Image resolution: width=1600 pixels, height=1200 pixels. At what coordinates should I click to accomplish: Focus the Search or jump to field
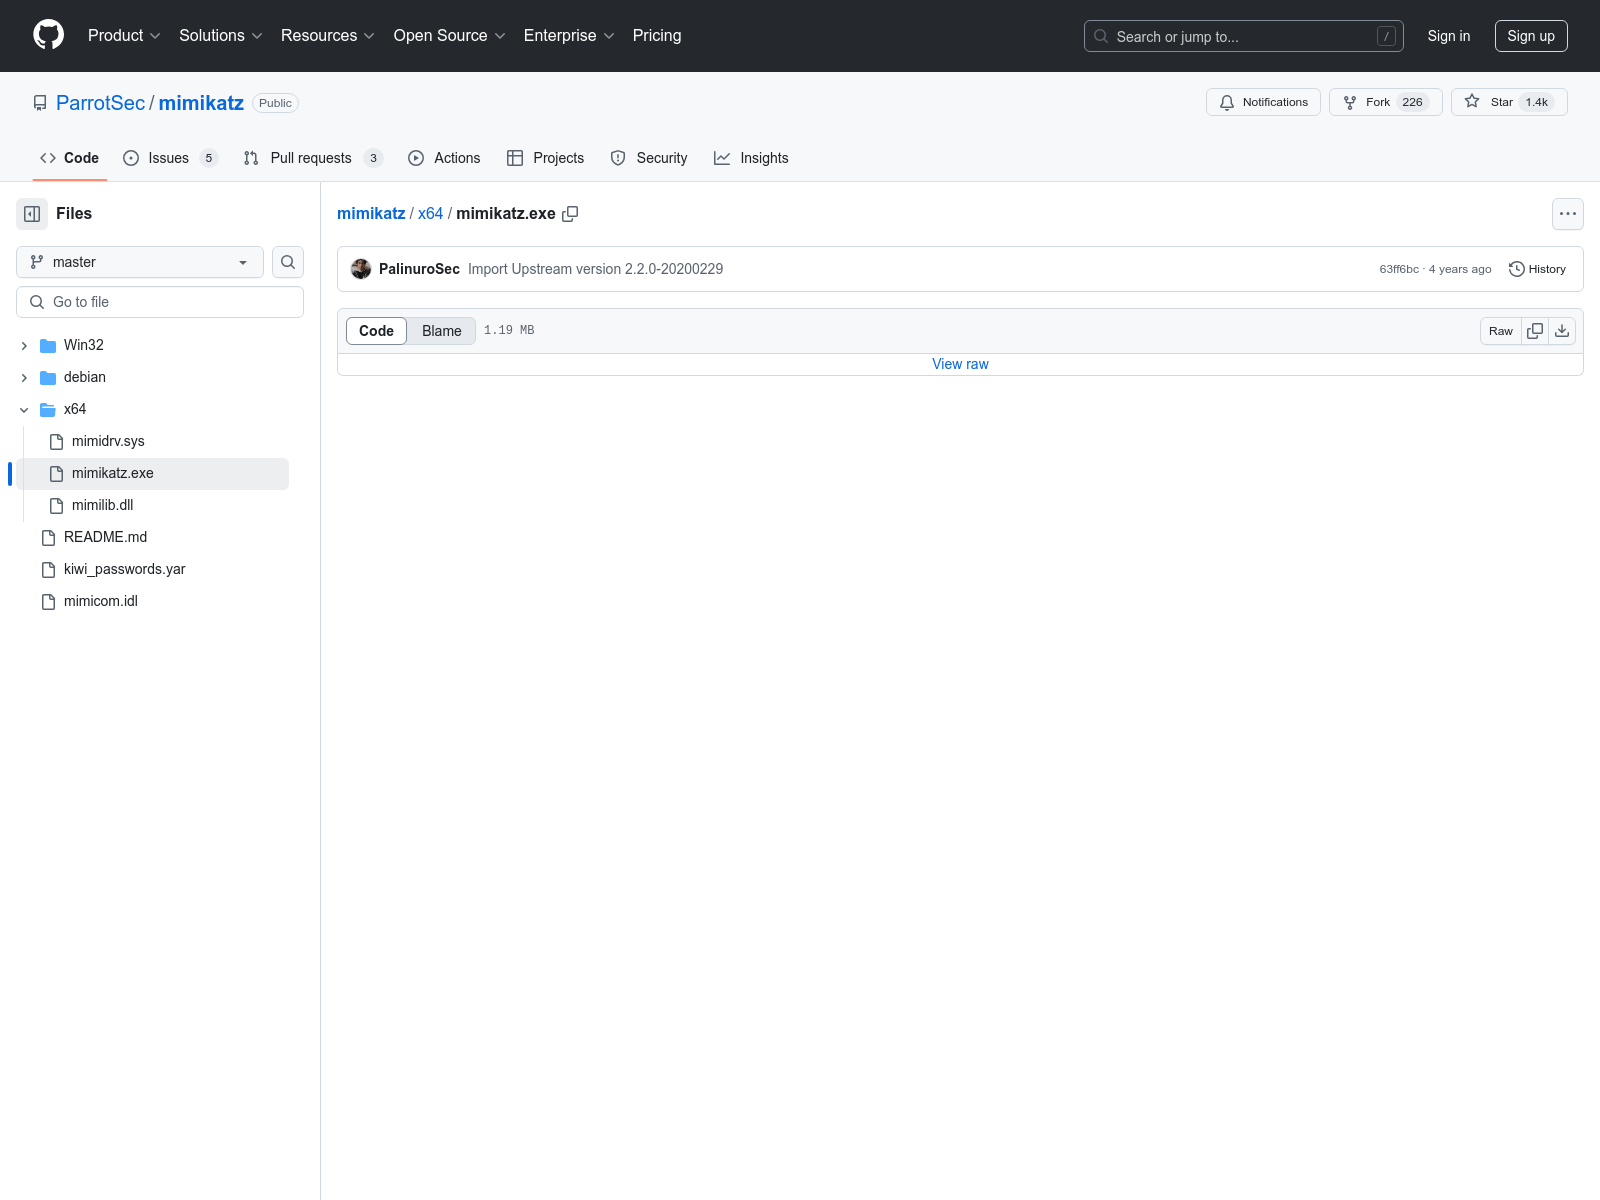click(1243, 36)
